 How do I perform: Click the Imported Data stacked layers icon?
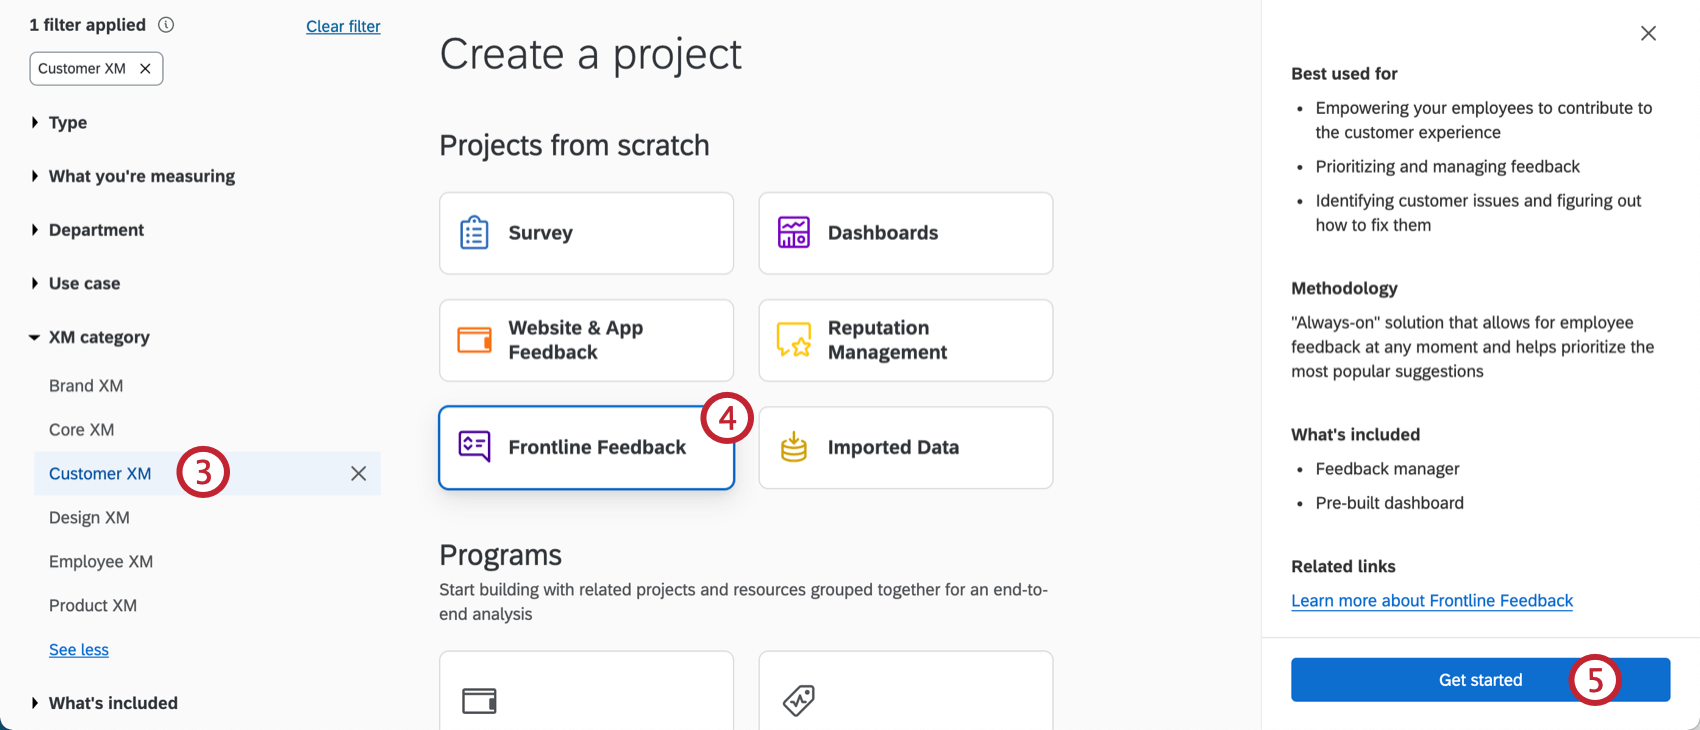tap(793, 447)
